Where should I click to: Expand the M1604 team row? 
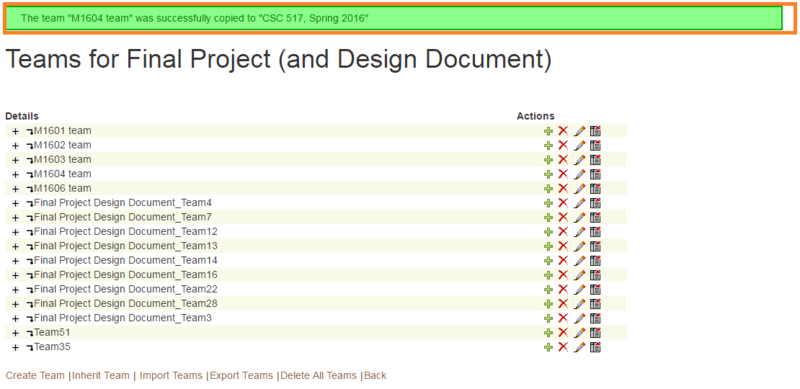tap(15, 175)
